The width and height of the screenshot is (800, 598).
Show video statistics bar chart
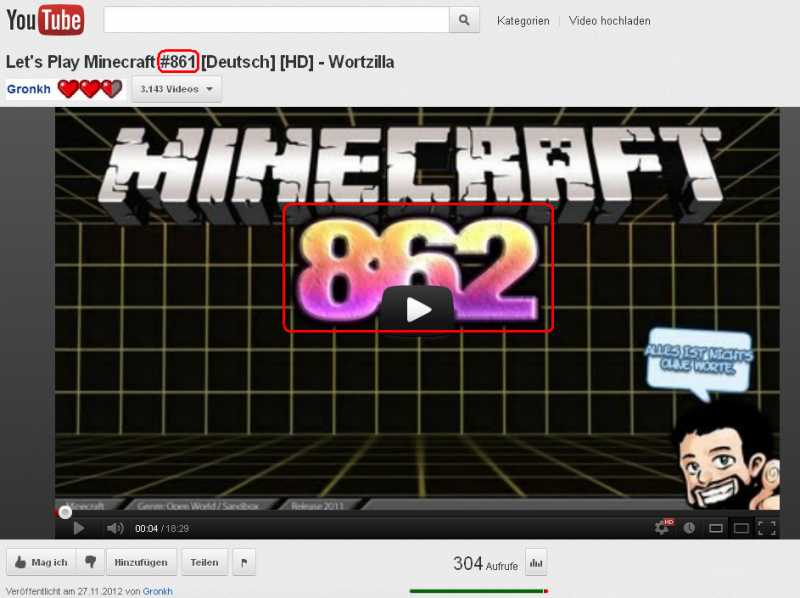pos(537,563)
